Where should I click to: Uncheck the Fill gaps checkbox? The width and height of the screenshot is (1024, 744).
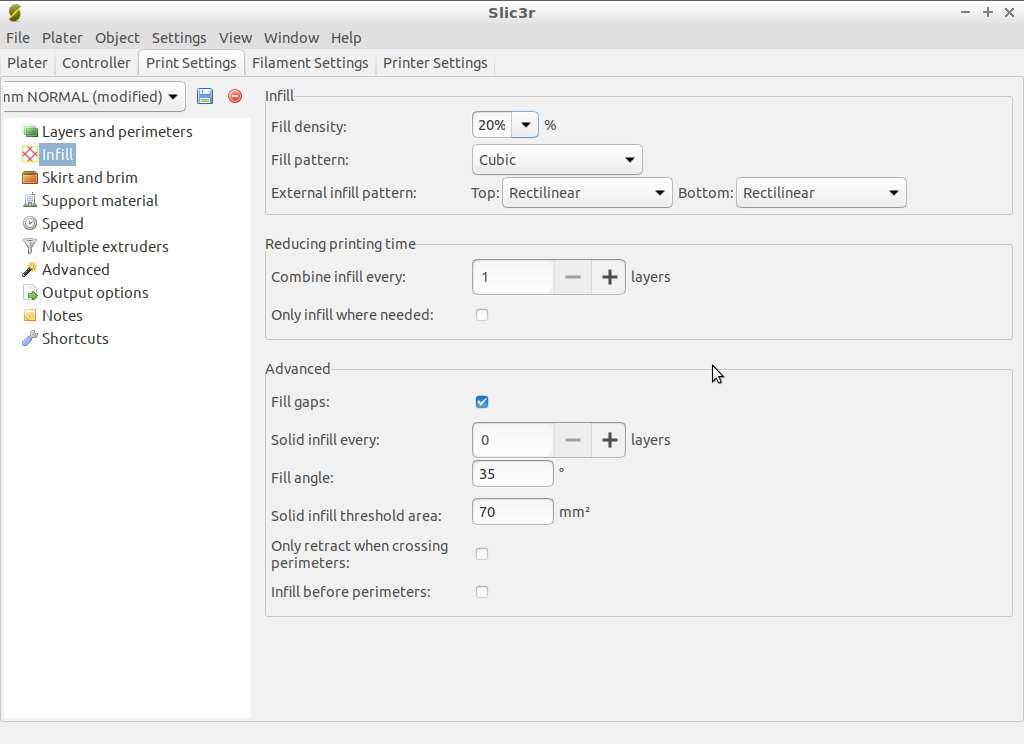(x=482, y=402)
